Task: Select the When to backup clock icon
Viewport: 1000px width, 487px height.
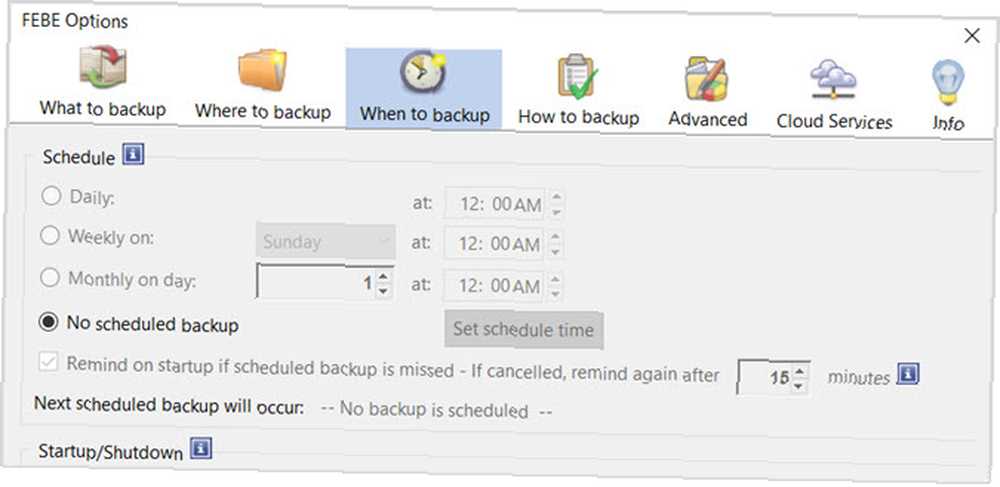Action: [x=423, y=73]
